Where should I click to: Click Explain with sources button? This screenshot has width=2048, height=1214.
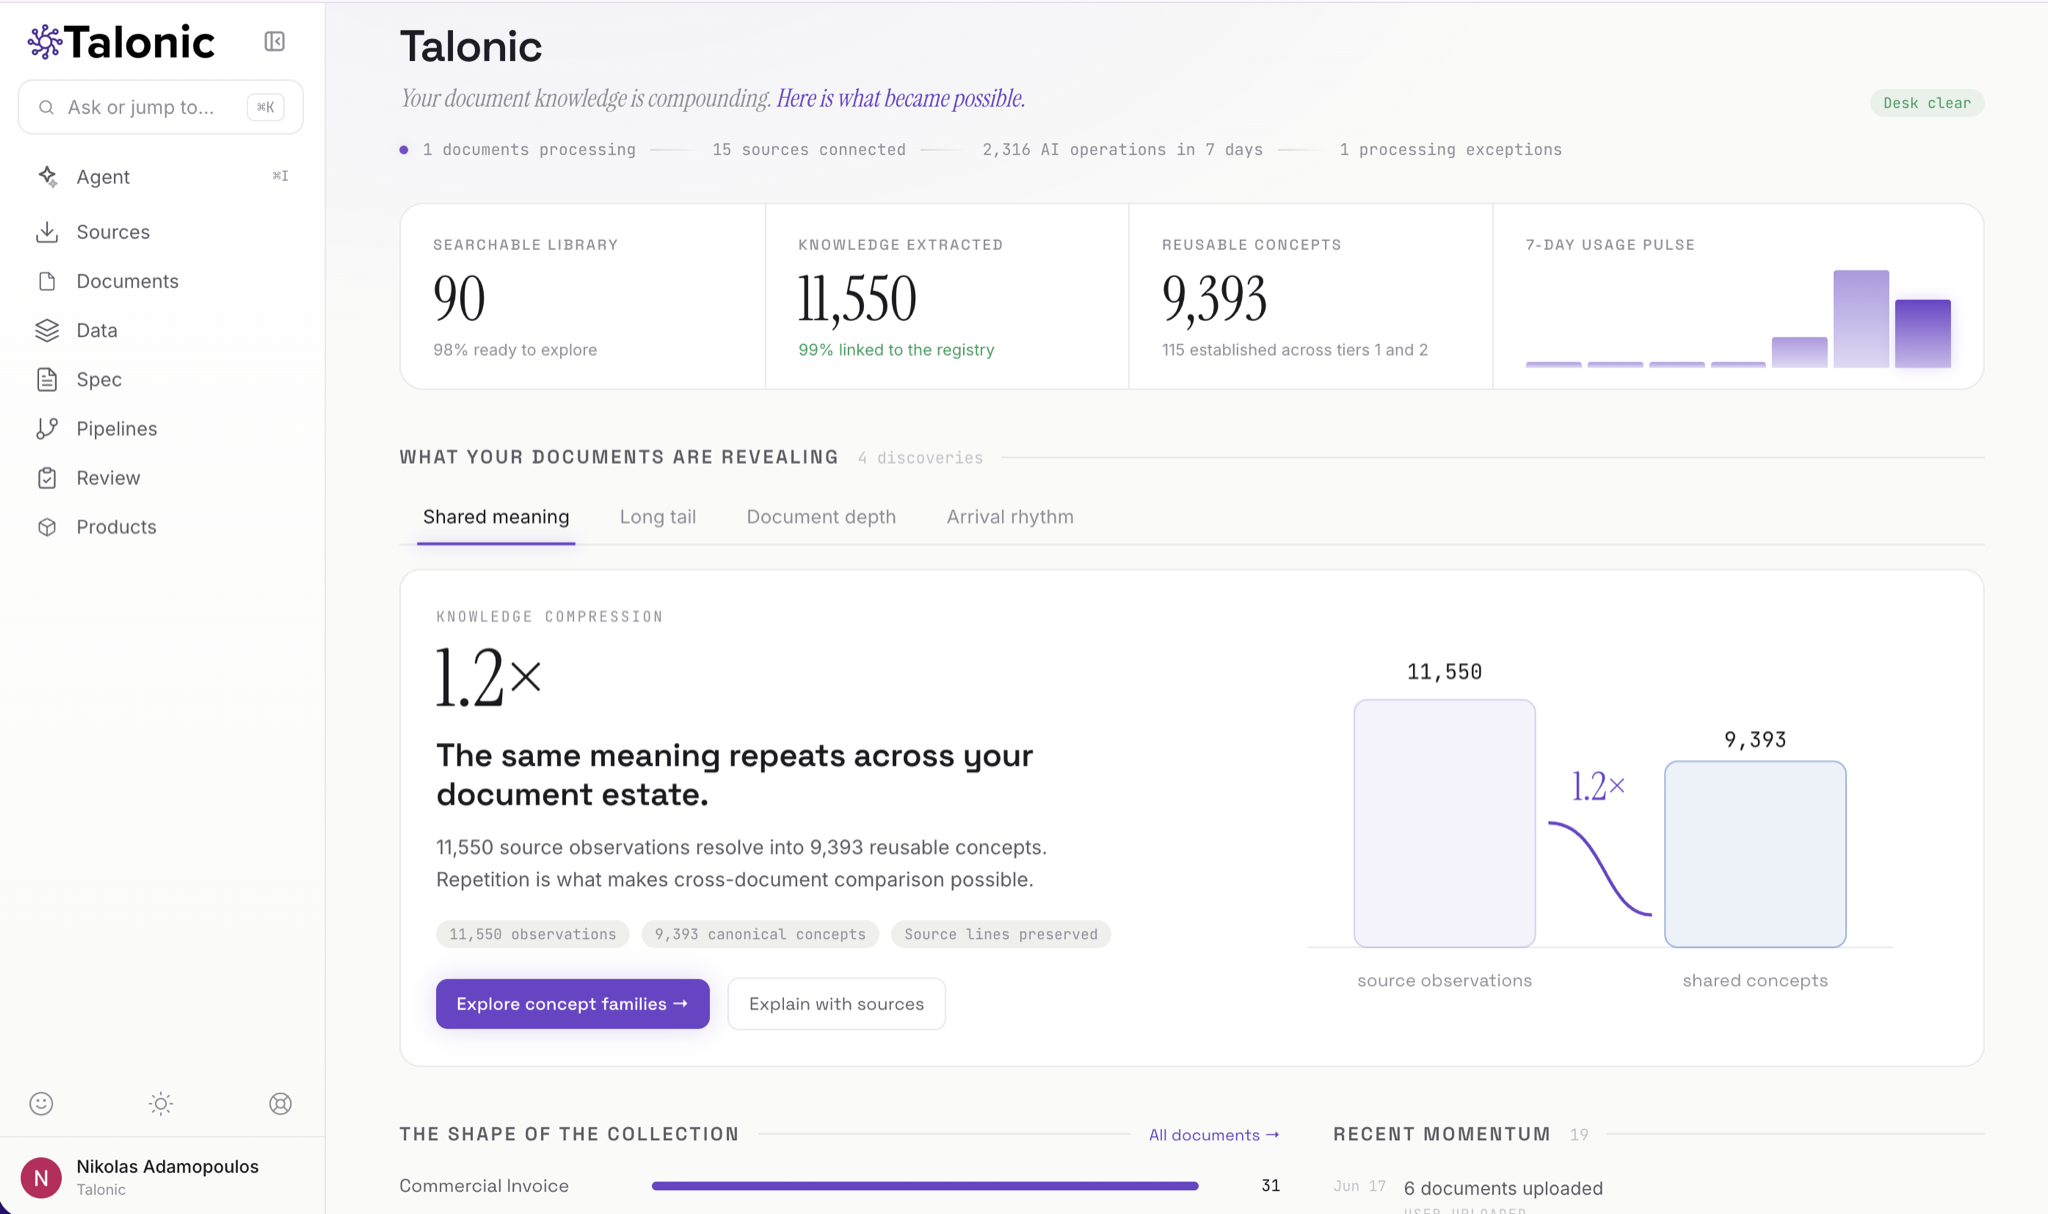pyautogui.click(x=836, y=1004)
